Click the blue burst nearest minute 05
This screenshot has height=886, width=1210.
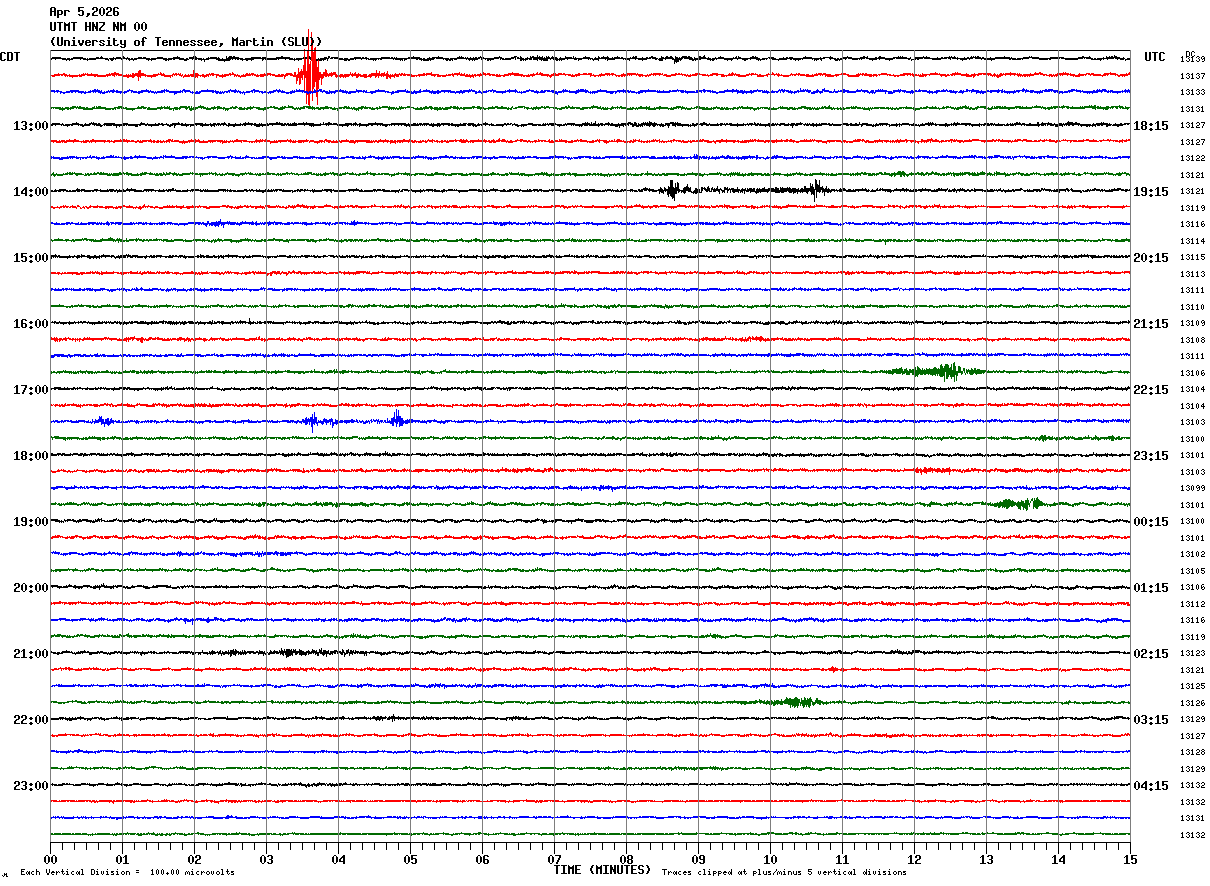(398, 420)
